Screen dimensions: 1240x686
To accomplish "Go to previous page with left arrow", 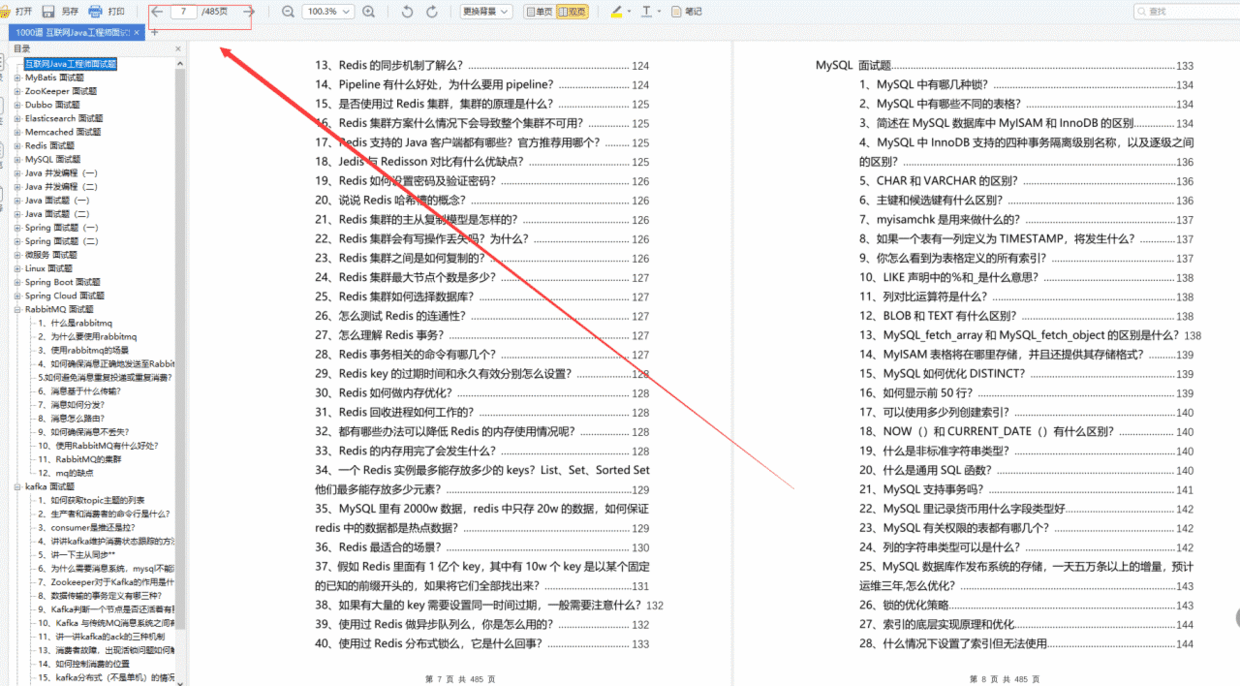I will [158, 11].
